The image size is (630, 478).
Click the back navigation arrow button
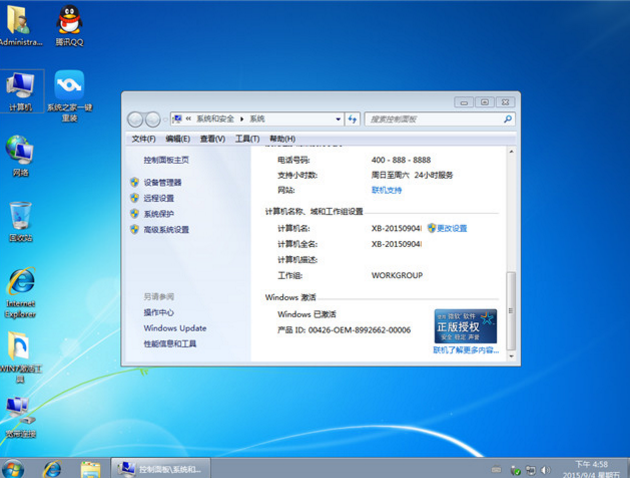coord(135,119)
